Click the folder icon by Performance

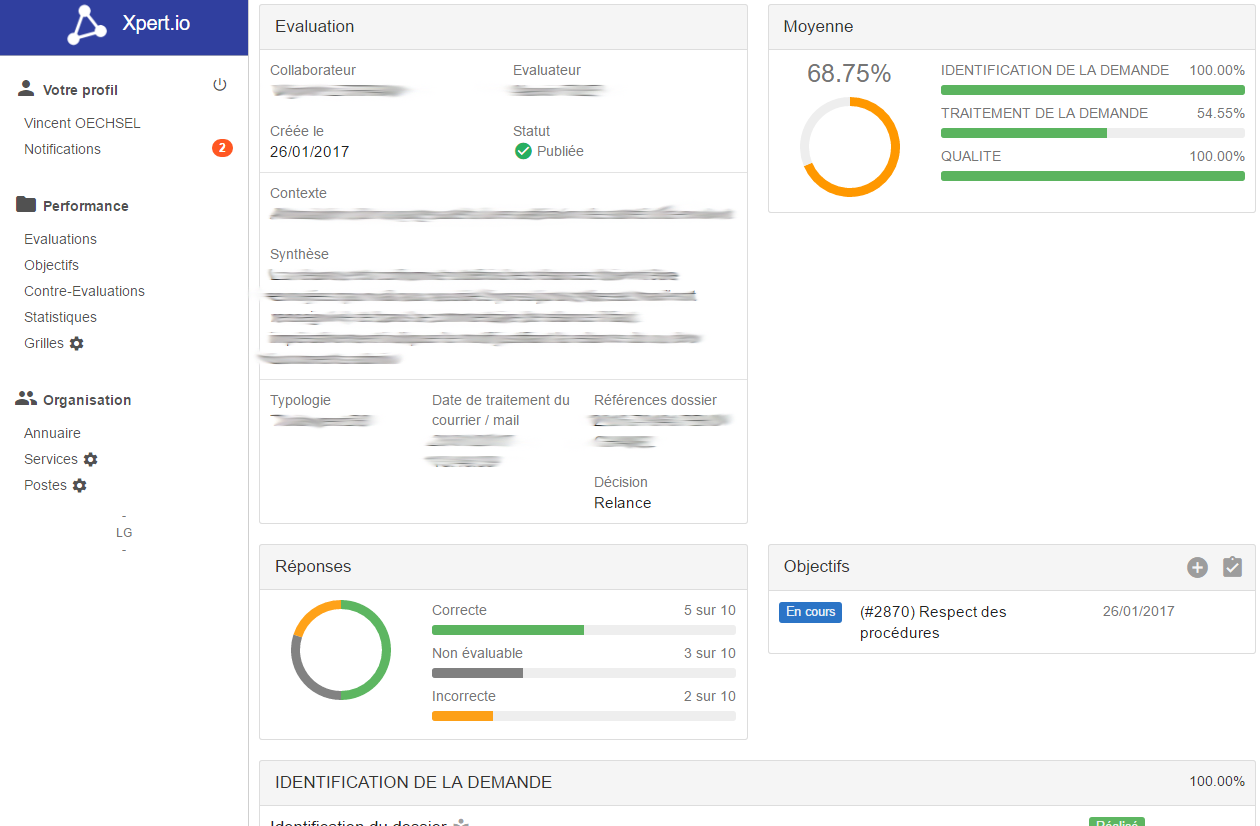coord(26,204)
